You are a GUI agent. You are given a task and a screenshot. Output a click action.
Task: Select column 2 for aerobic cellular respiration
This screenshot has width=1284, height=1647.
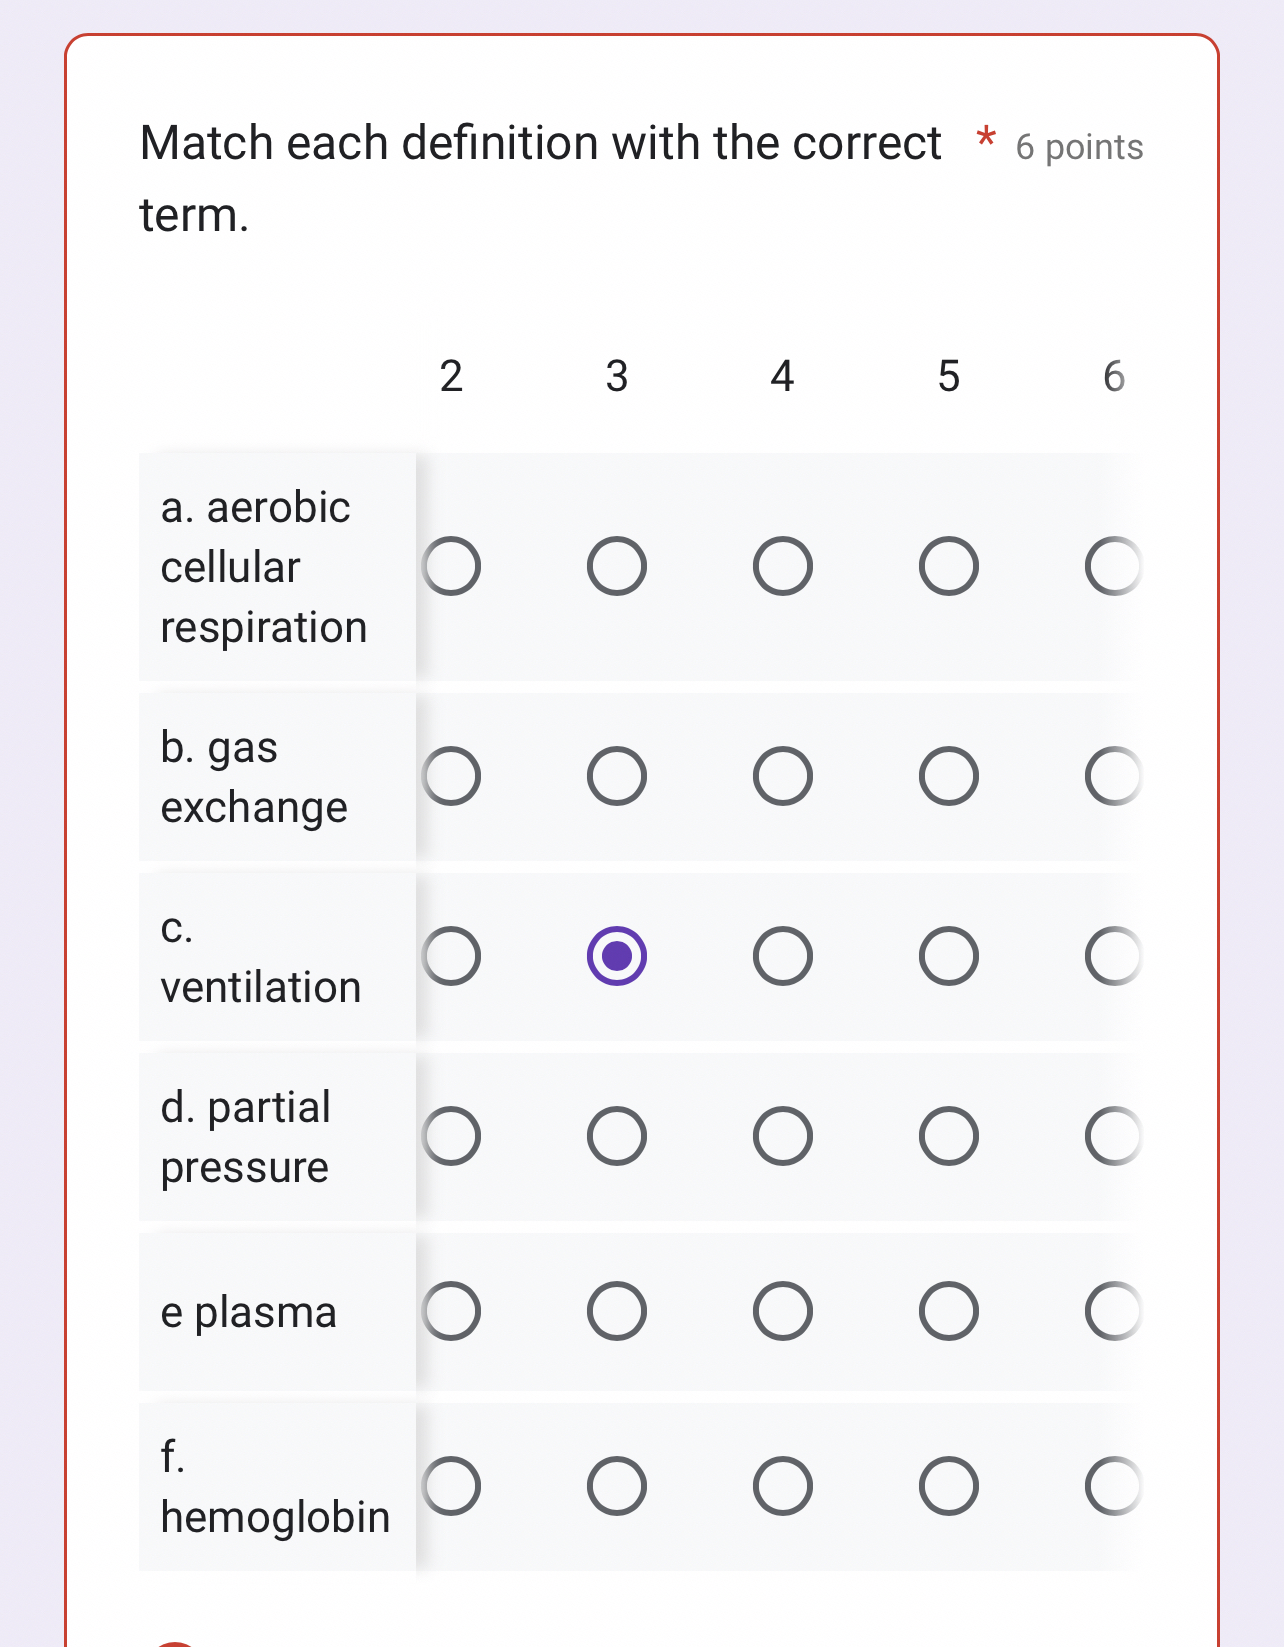451,566
